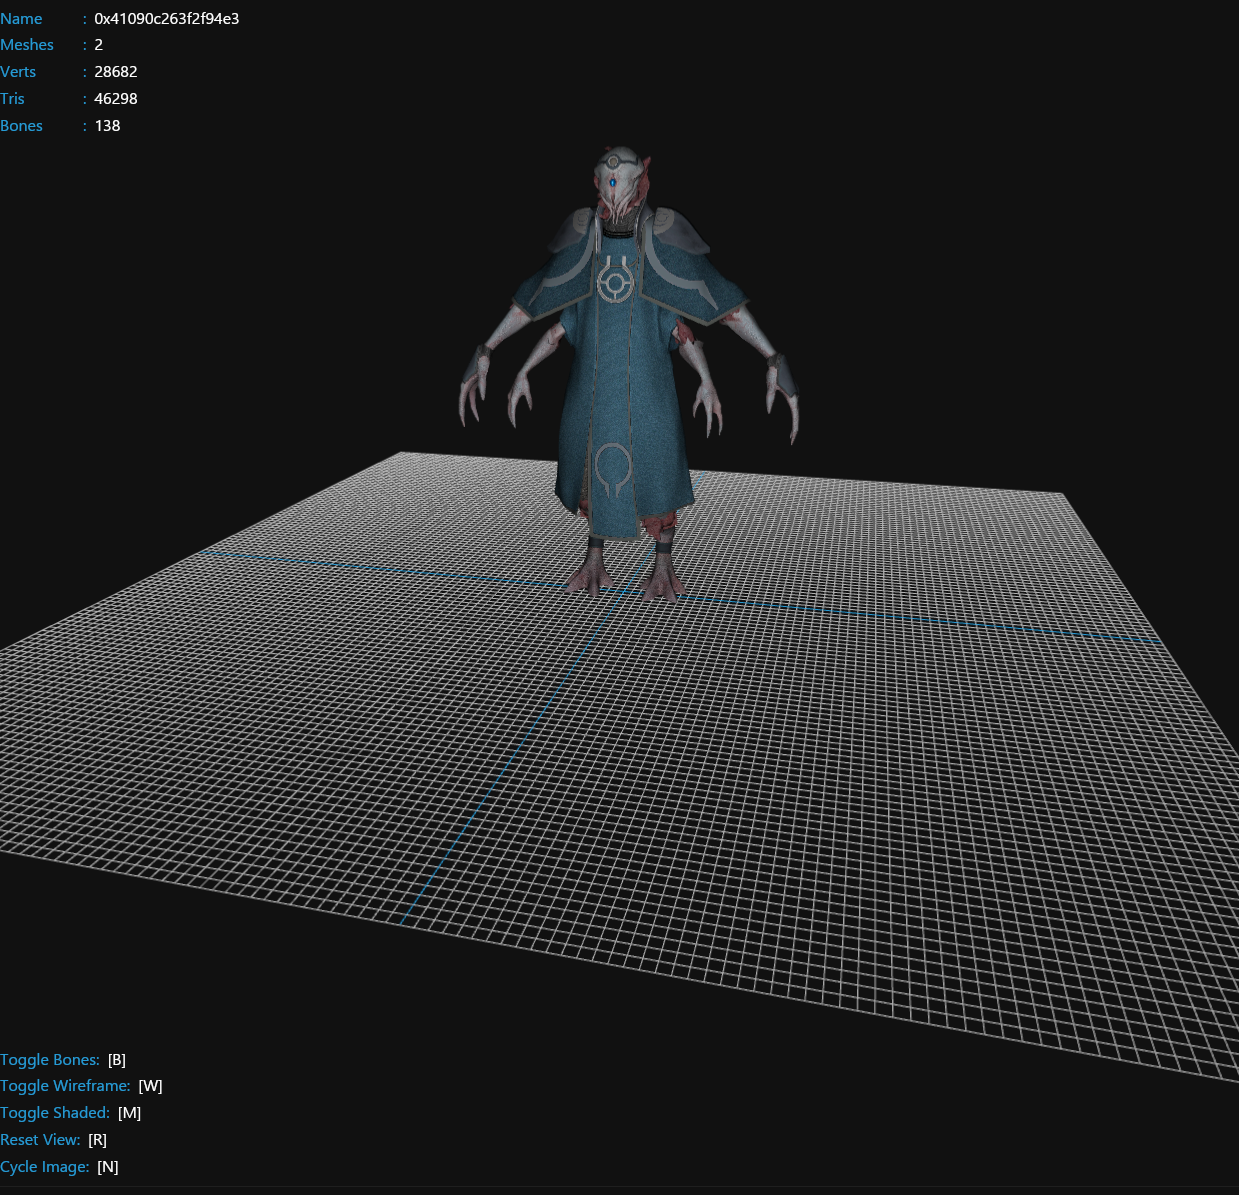
Task: Select the model name 0x41090c263f2f94e3
Action: coord(167,19)
